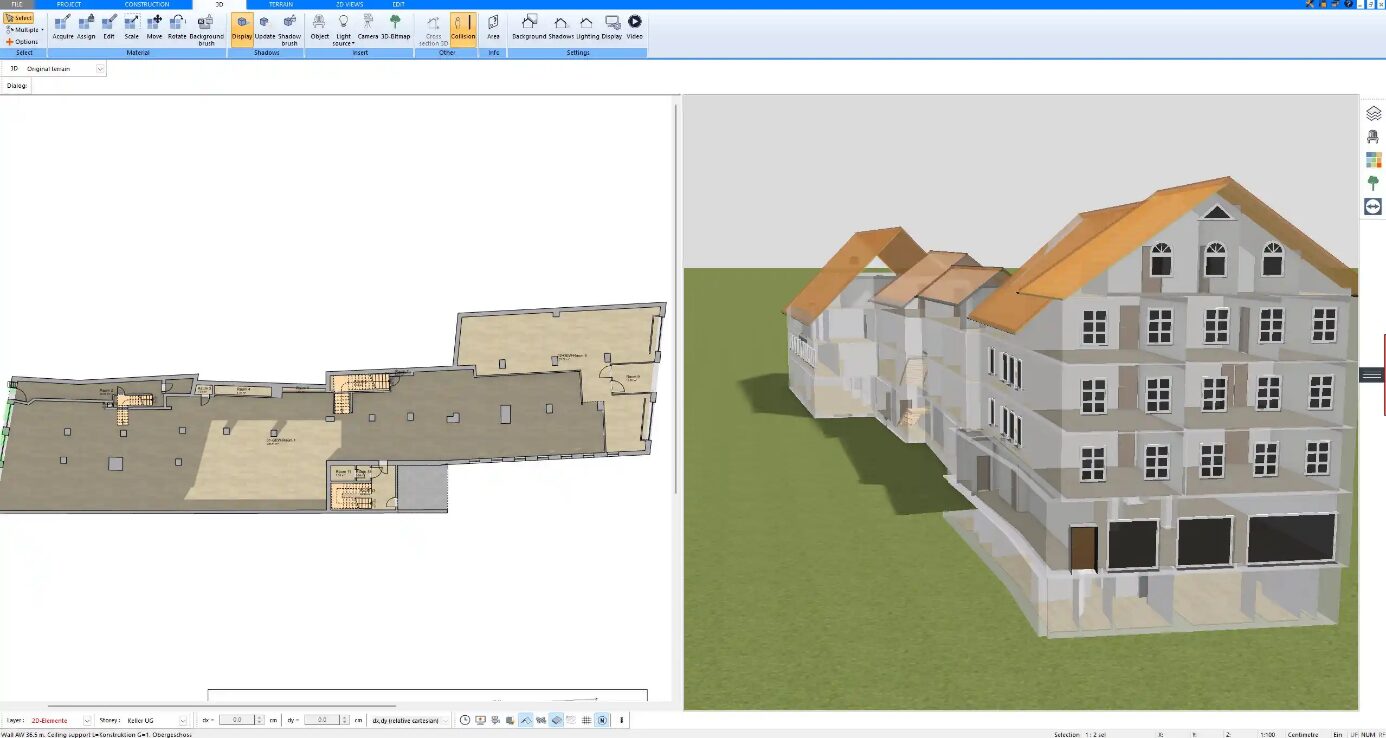Open the plants tree sidebar icon

pos(1373,183)
